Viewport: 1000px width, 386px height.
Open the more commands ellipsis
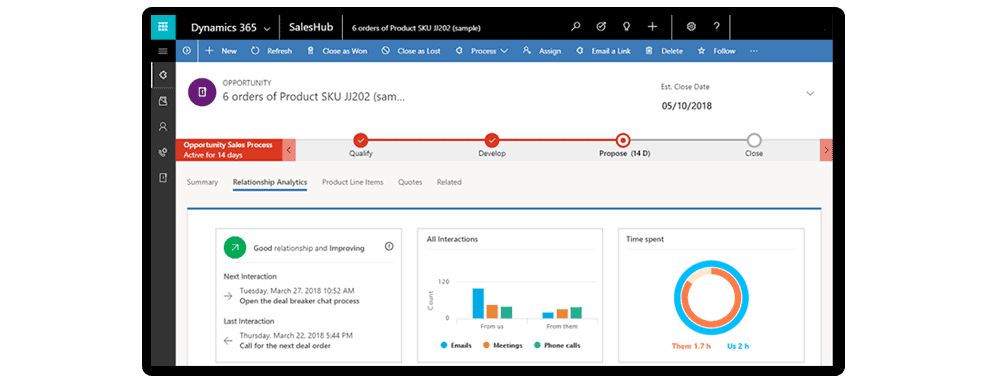(x=754, y=51)
